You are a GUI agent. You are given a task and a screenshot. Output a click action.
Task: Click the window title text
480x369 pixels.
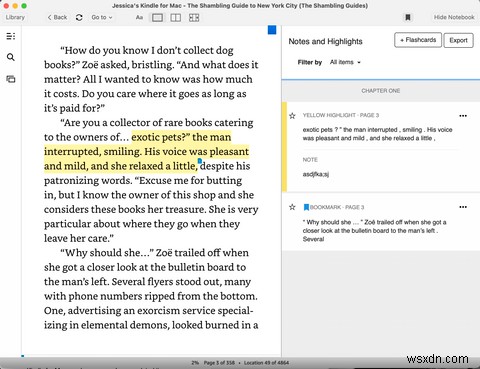pos(240,6)
